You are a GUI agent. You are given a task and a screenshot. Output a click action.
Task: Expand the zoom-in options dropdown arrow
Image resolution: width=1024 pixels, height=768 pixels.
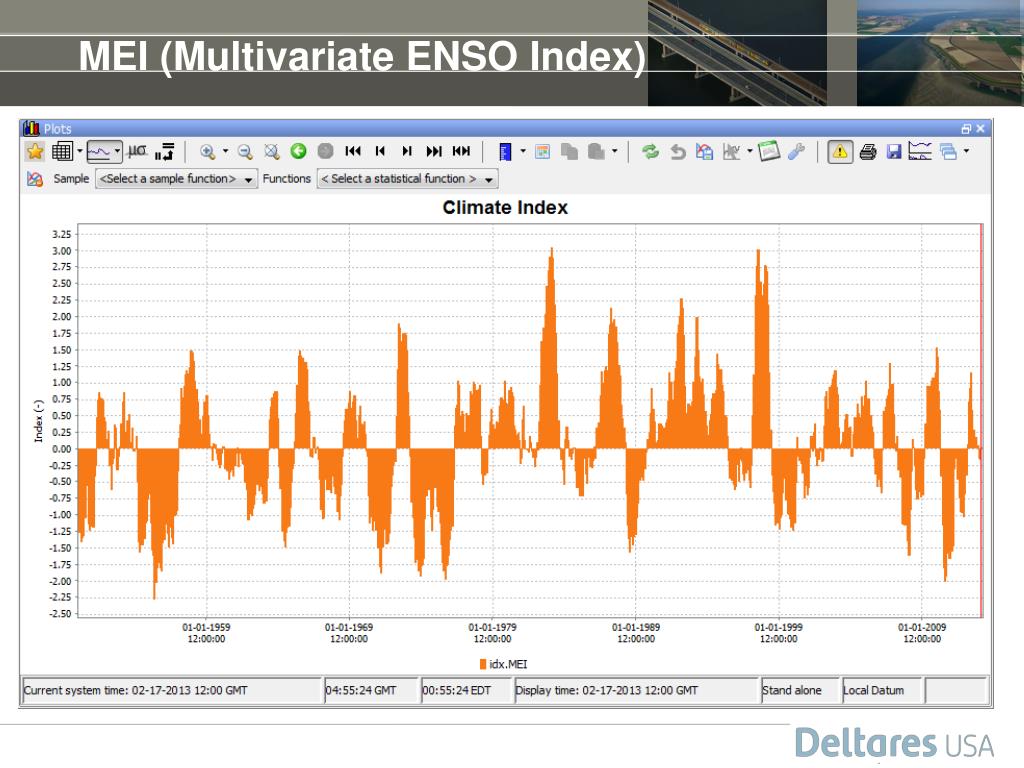click(x=225, y=152)
